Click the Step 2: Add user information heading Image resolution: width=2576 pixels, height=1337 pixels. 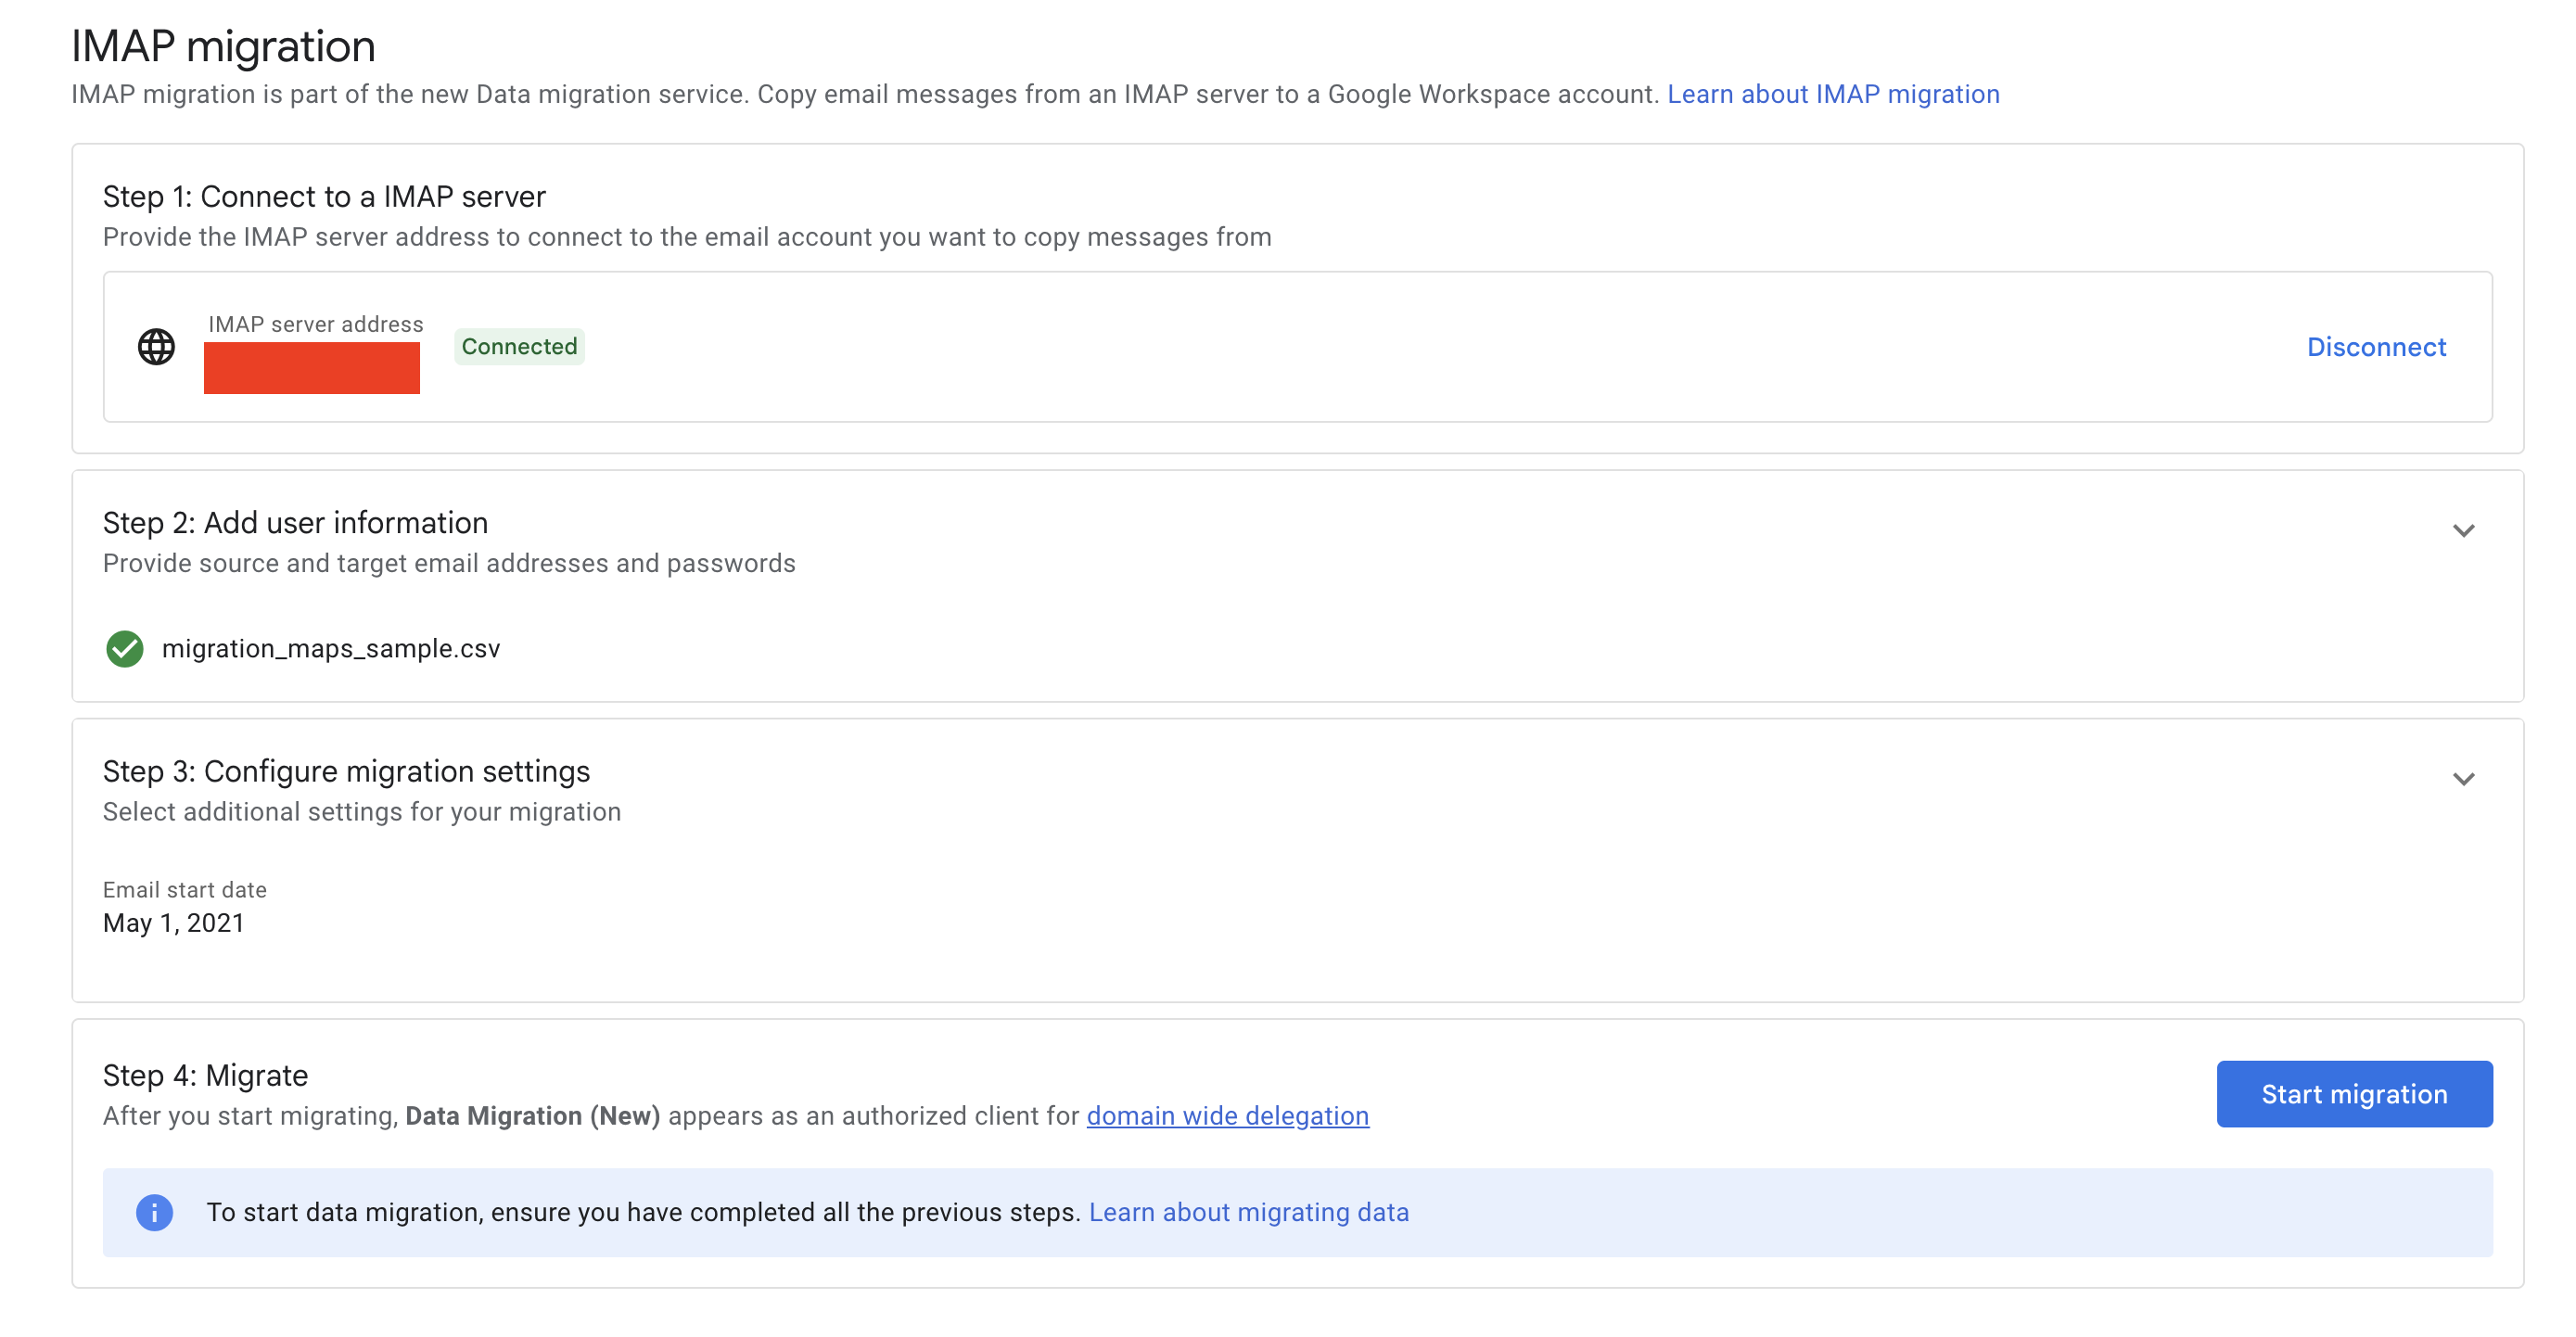pyautogui.click(x=295, y=523)
